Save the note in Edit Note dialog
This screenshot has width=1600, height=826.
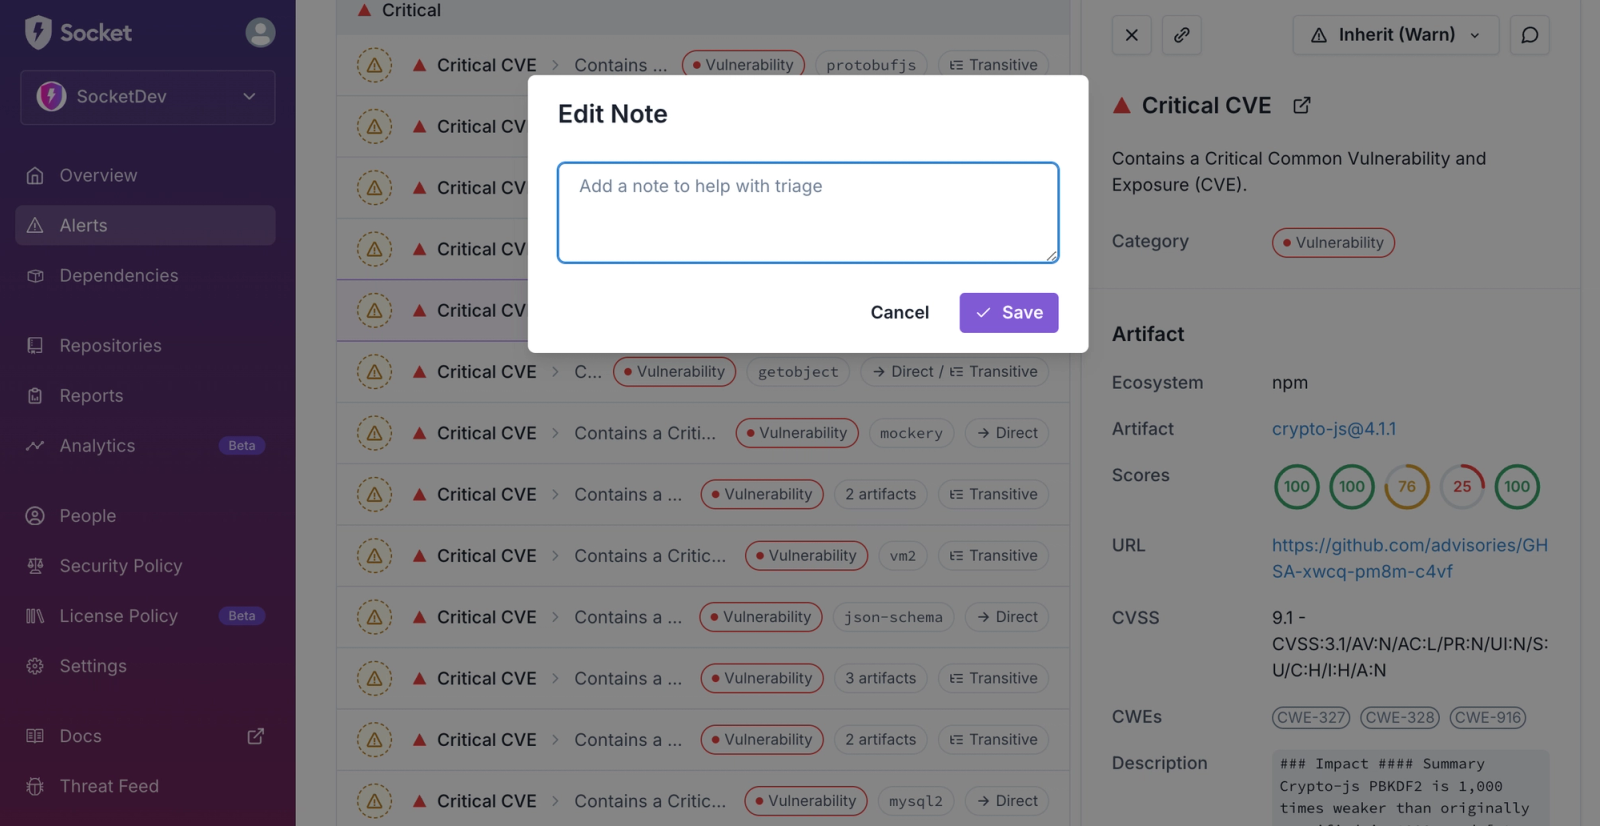1008,313
